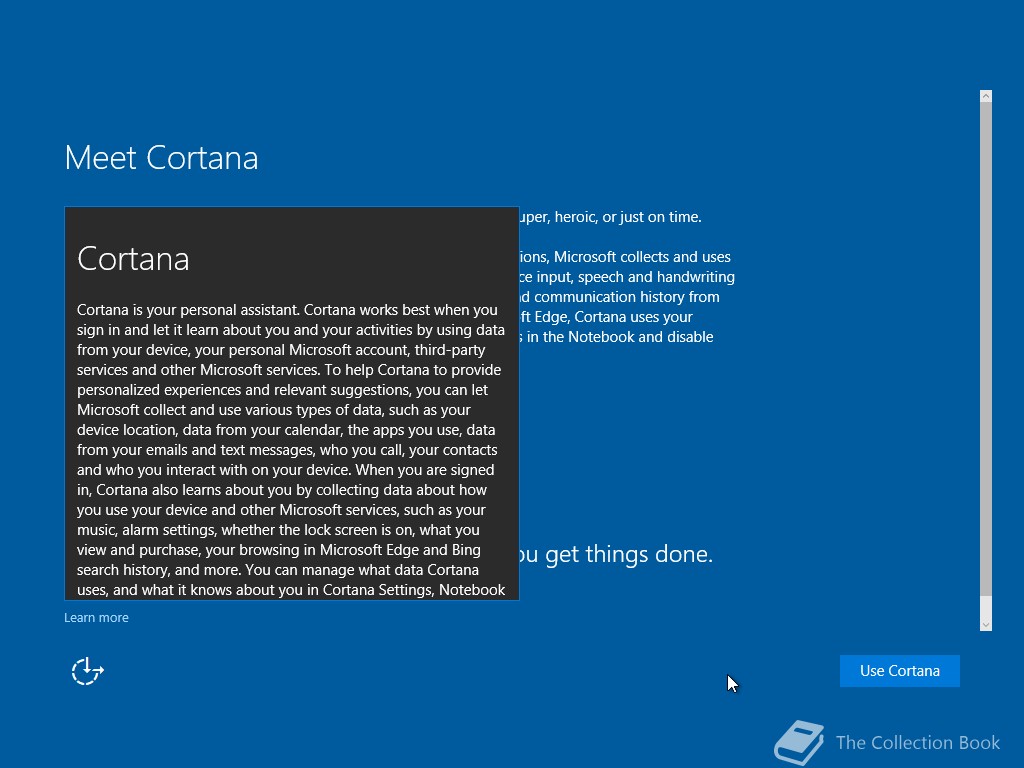Open the Ease of Access icon
The width and height of the screenshot is (1024, 768).
pos(88,671)
